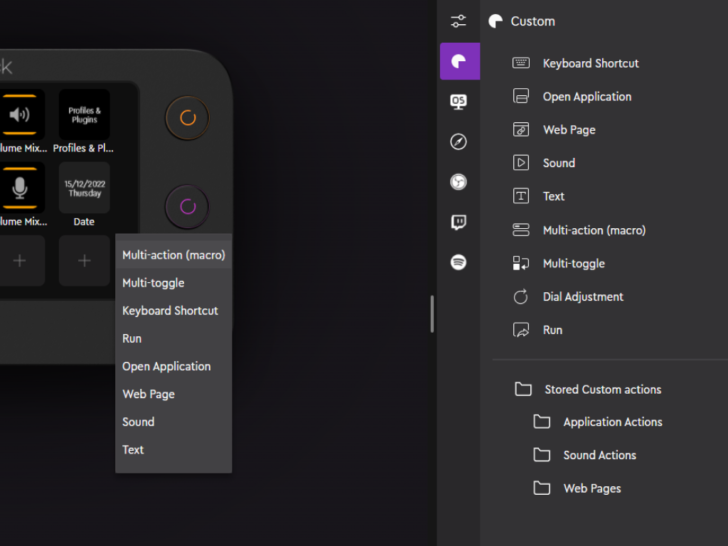Viewport: 728px width, 546px height.
Task: Click the Stored Custom actions folder icon
Action: (523, 389)
